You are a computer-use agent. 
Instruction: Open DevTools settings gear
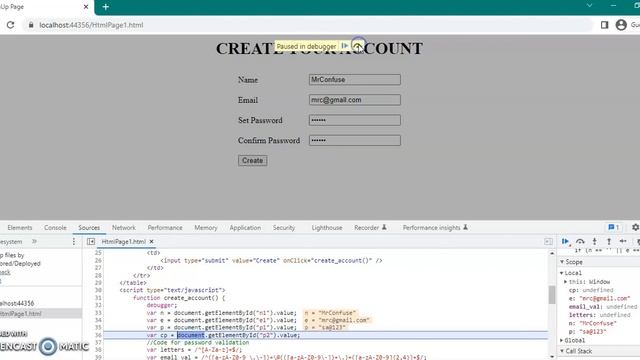[x=636, y=227]
